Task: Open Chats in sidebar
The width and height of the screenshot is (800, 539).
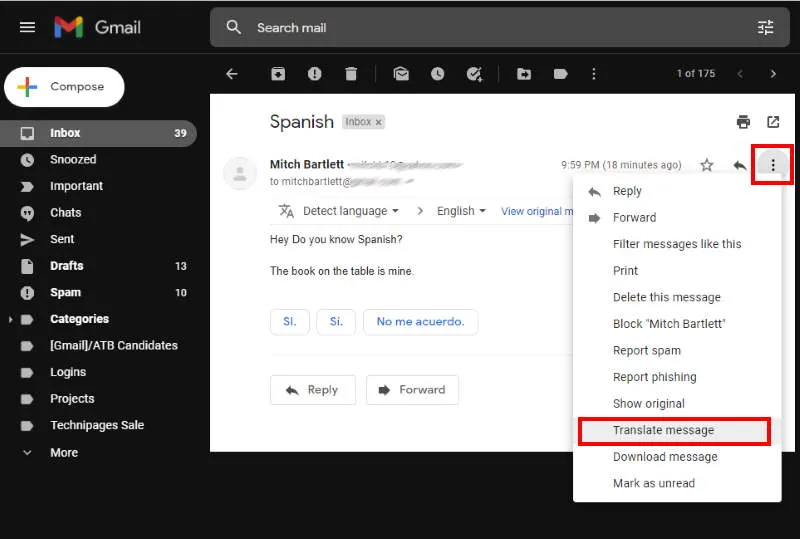Action: point(98,213)
